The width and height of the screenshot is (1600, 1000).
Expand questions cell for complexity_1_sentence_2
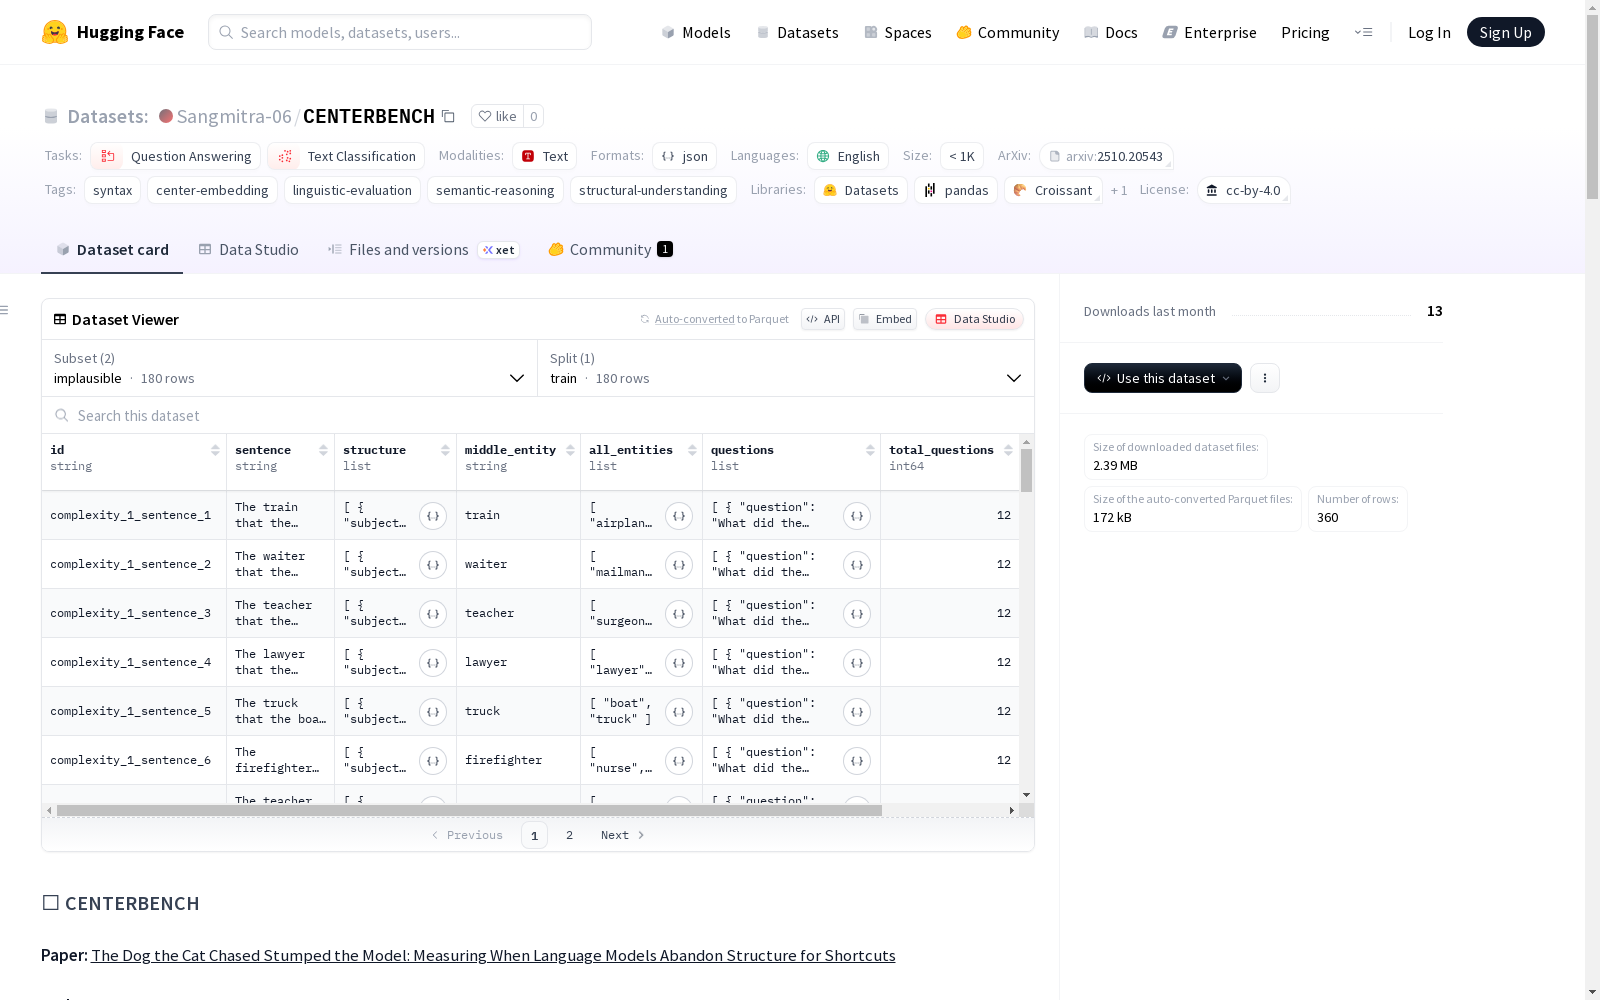coord(857,565)
